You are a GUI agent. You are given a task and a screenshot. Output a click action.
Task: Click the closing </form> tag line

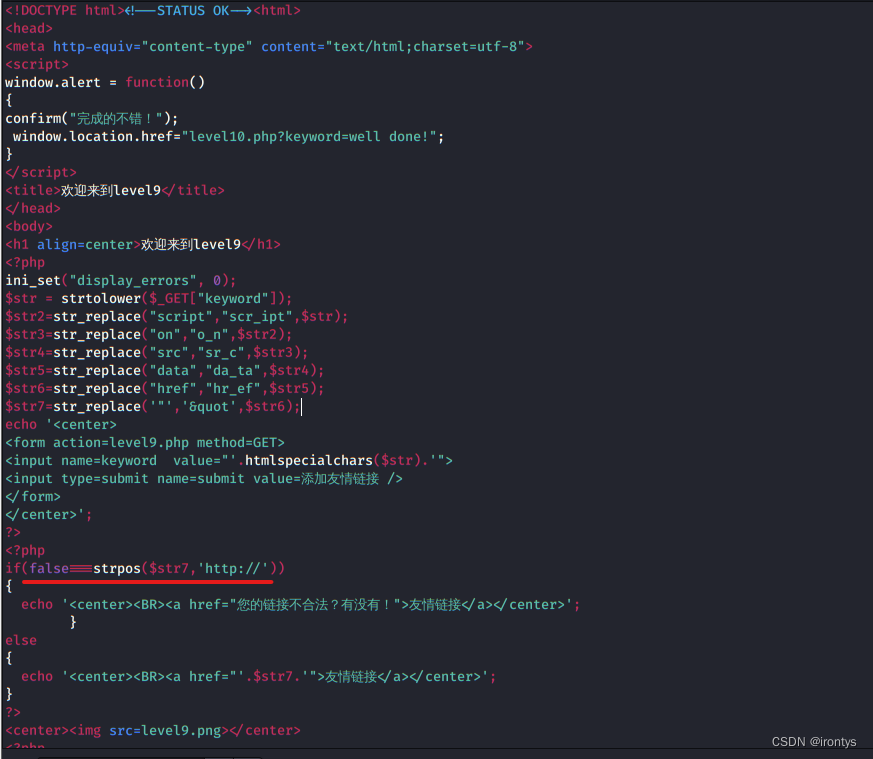tap(33, 496)
